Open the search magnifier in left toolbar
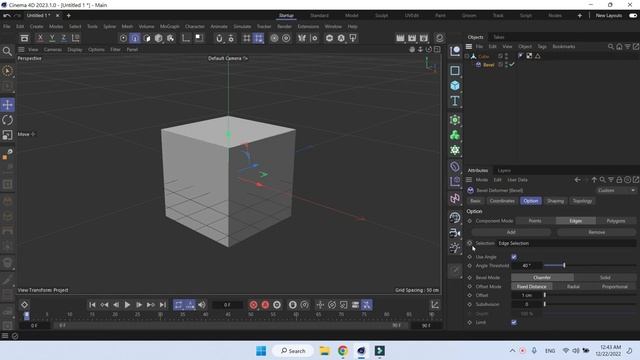The image size is (640, 360). (7, 51)
